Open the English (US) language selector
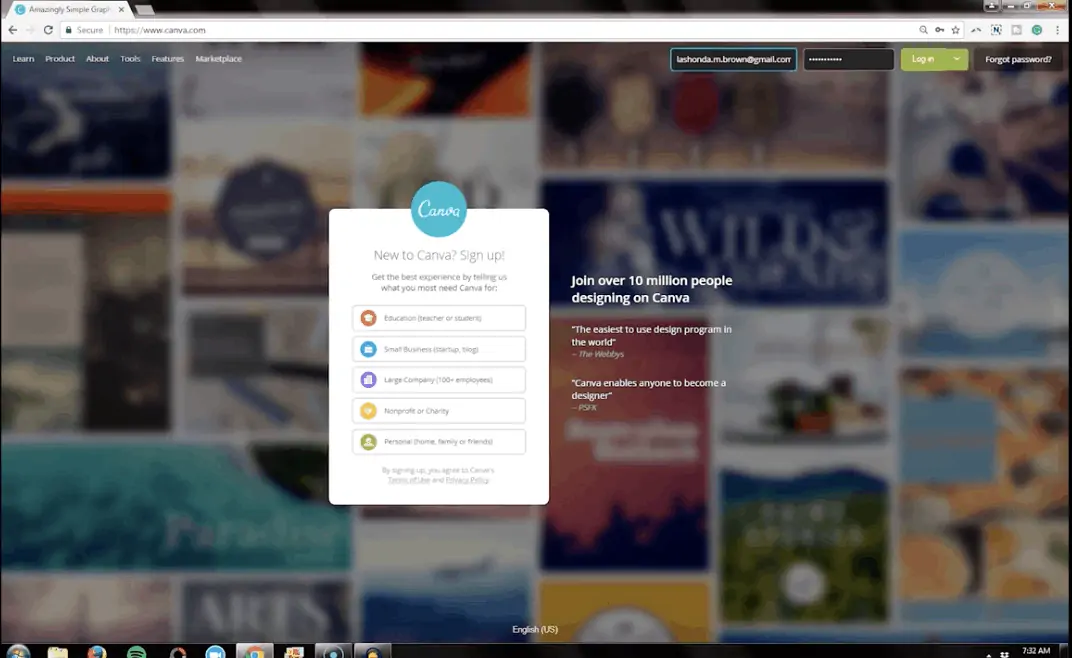Viewport: 1072px width, 658px height. (535, 629)
